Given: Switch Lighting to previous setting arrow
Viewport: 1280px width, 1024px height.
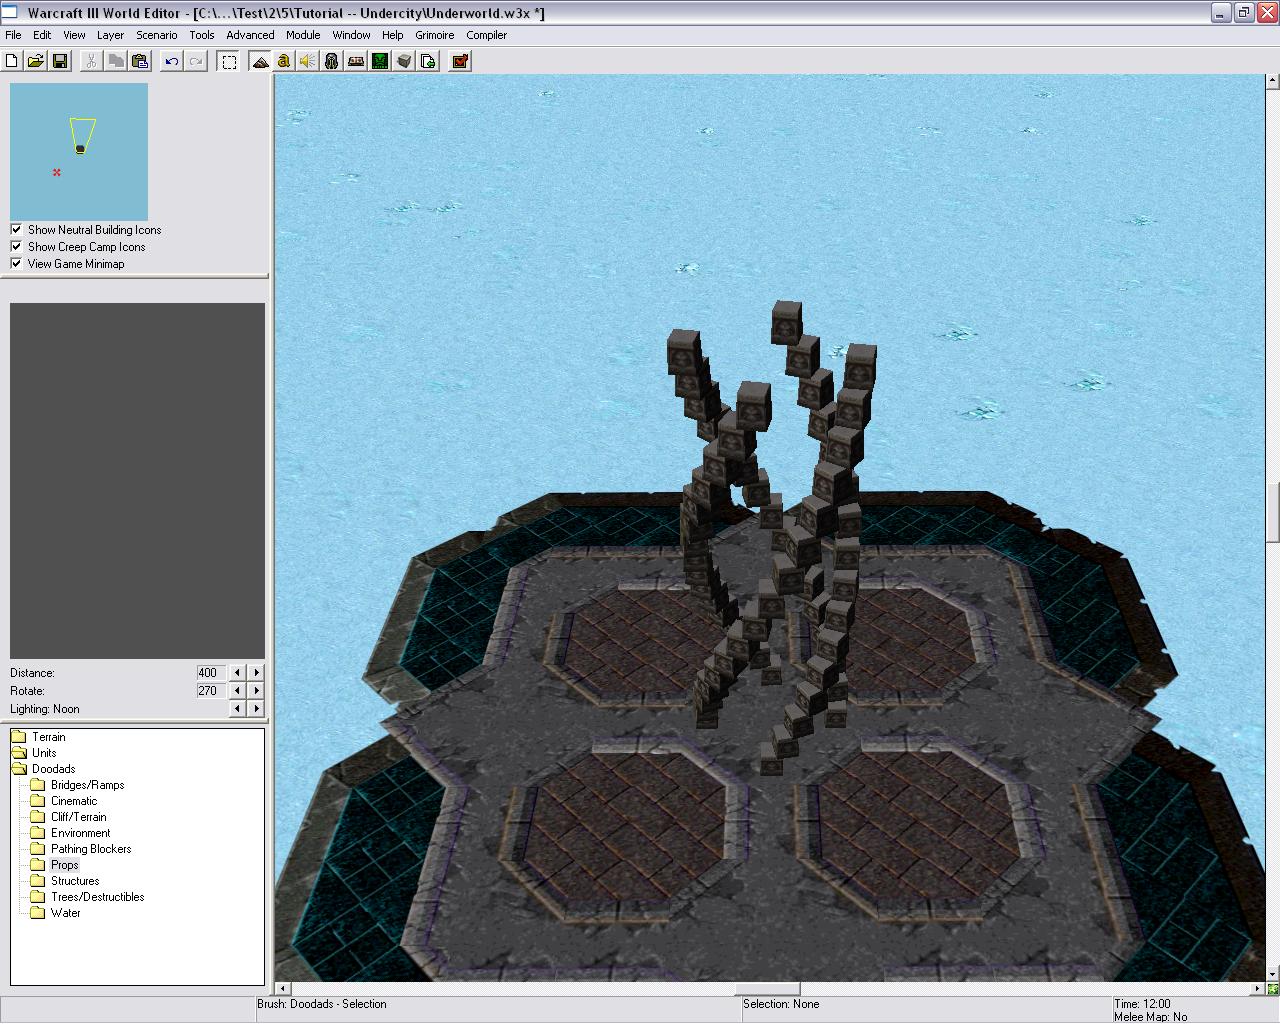Looking at the screenshot, I should click(x=237, y=708).
